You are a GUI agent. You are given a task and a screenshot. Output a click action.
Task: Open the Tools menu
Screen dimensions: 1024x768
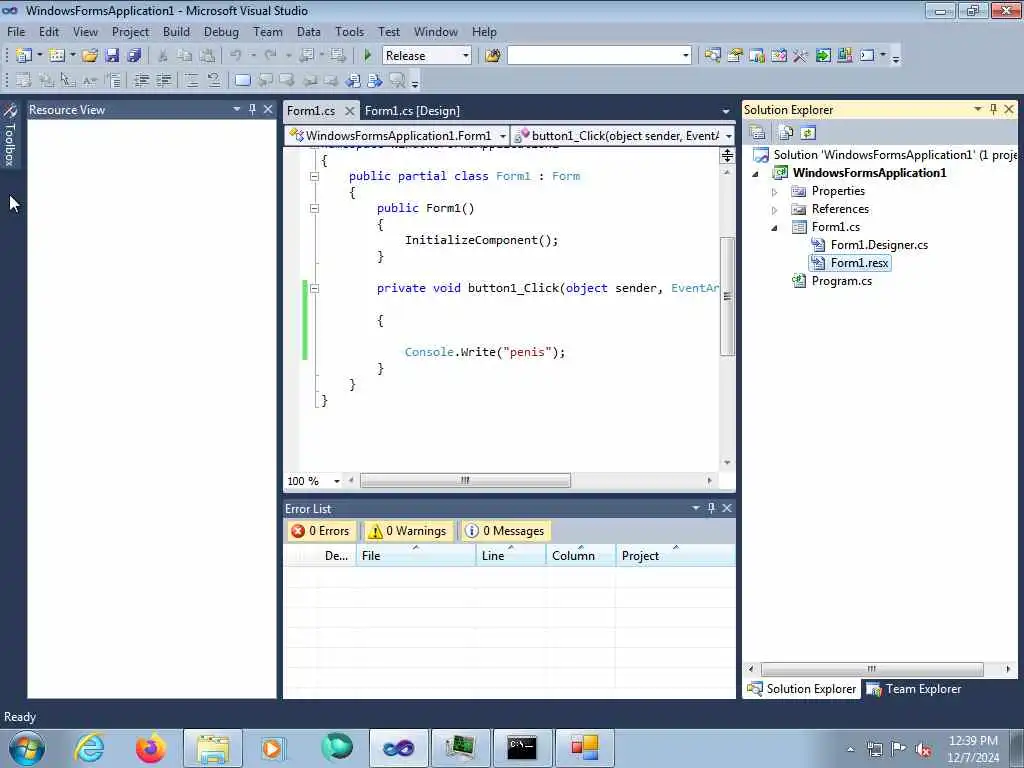[349, 32]
